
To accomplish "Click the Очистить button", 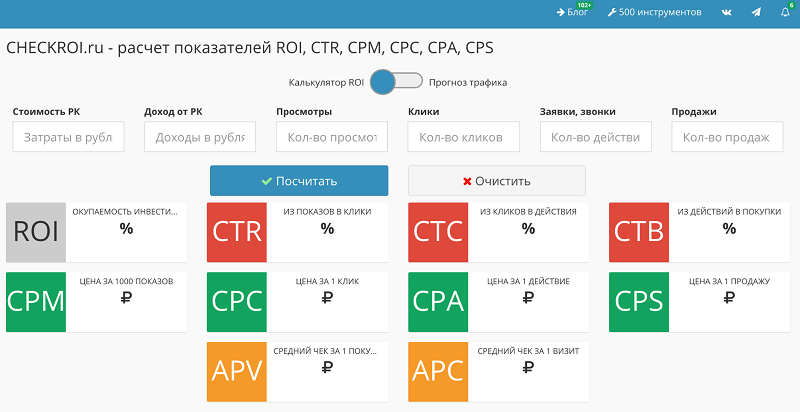I will pos(496,181).
